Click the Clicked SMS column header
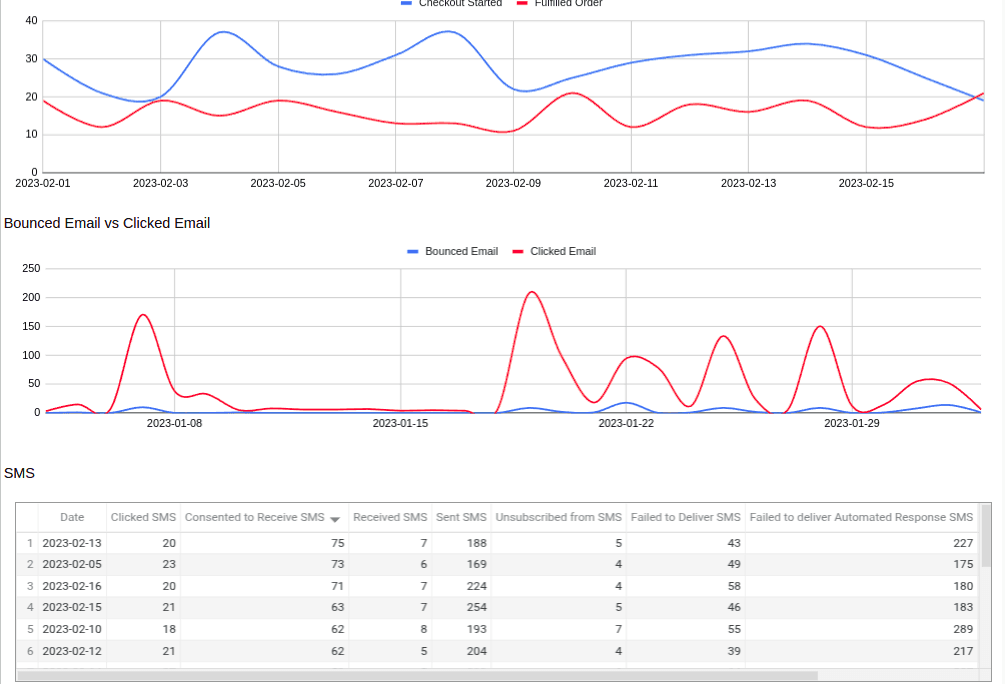Screen dimensions: 1005x684 143,517
